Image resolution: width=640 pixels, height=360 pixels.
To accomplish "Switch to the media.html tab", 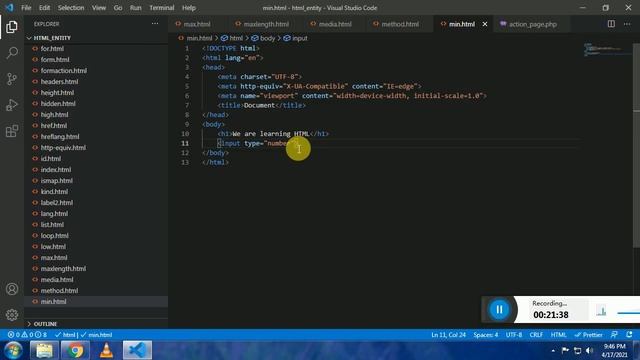I will [335, 24].
